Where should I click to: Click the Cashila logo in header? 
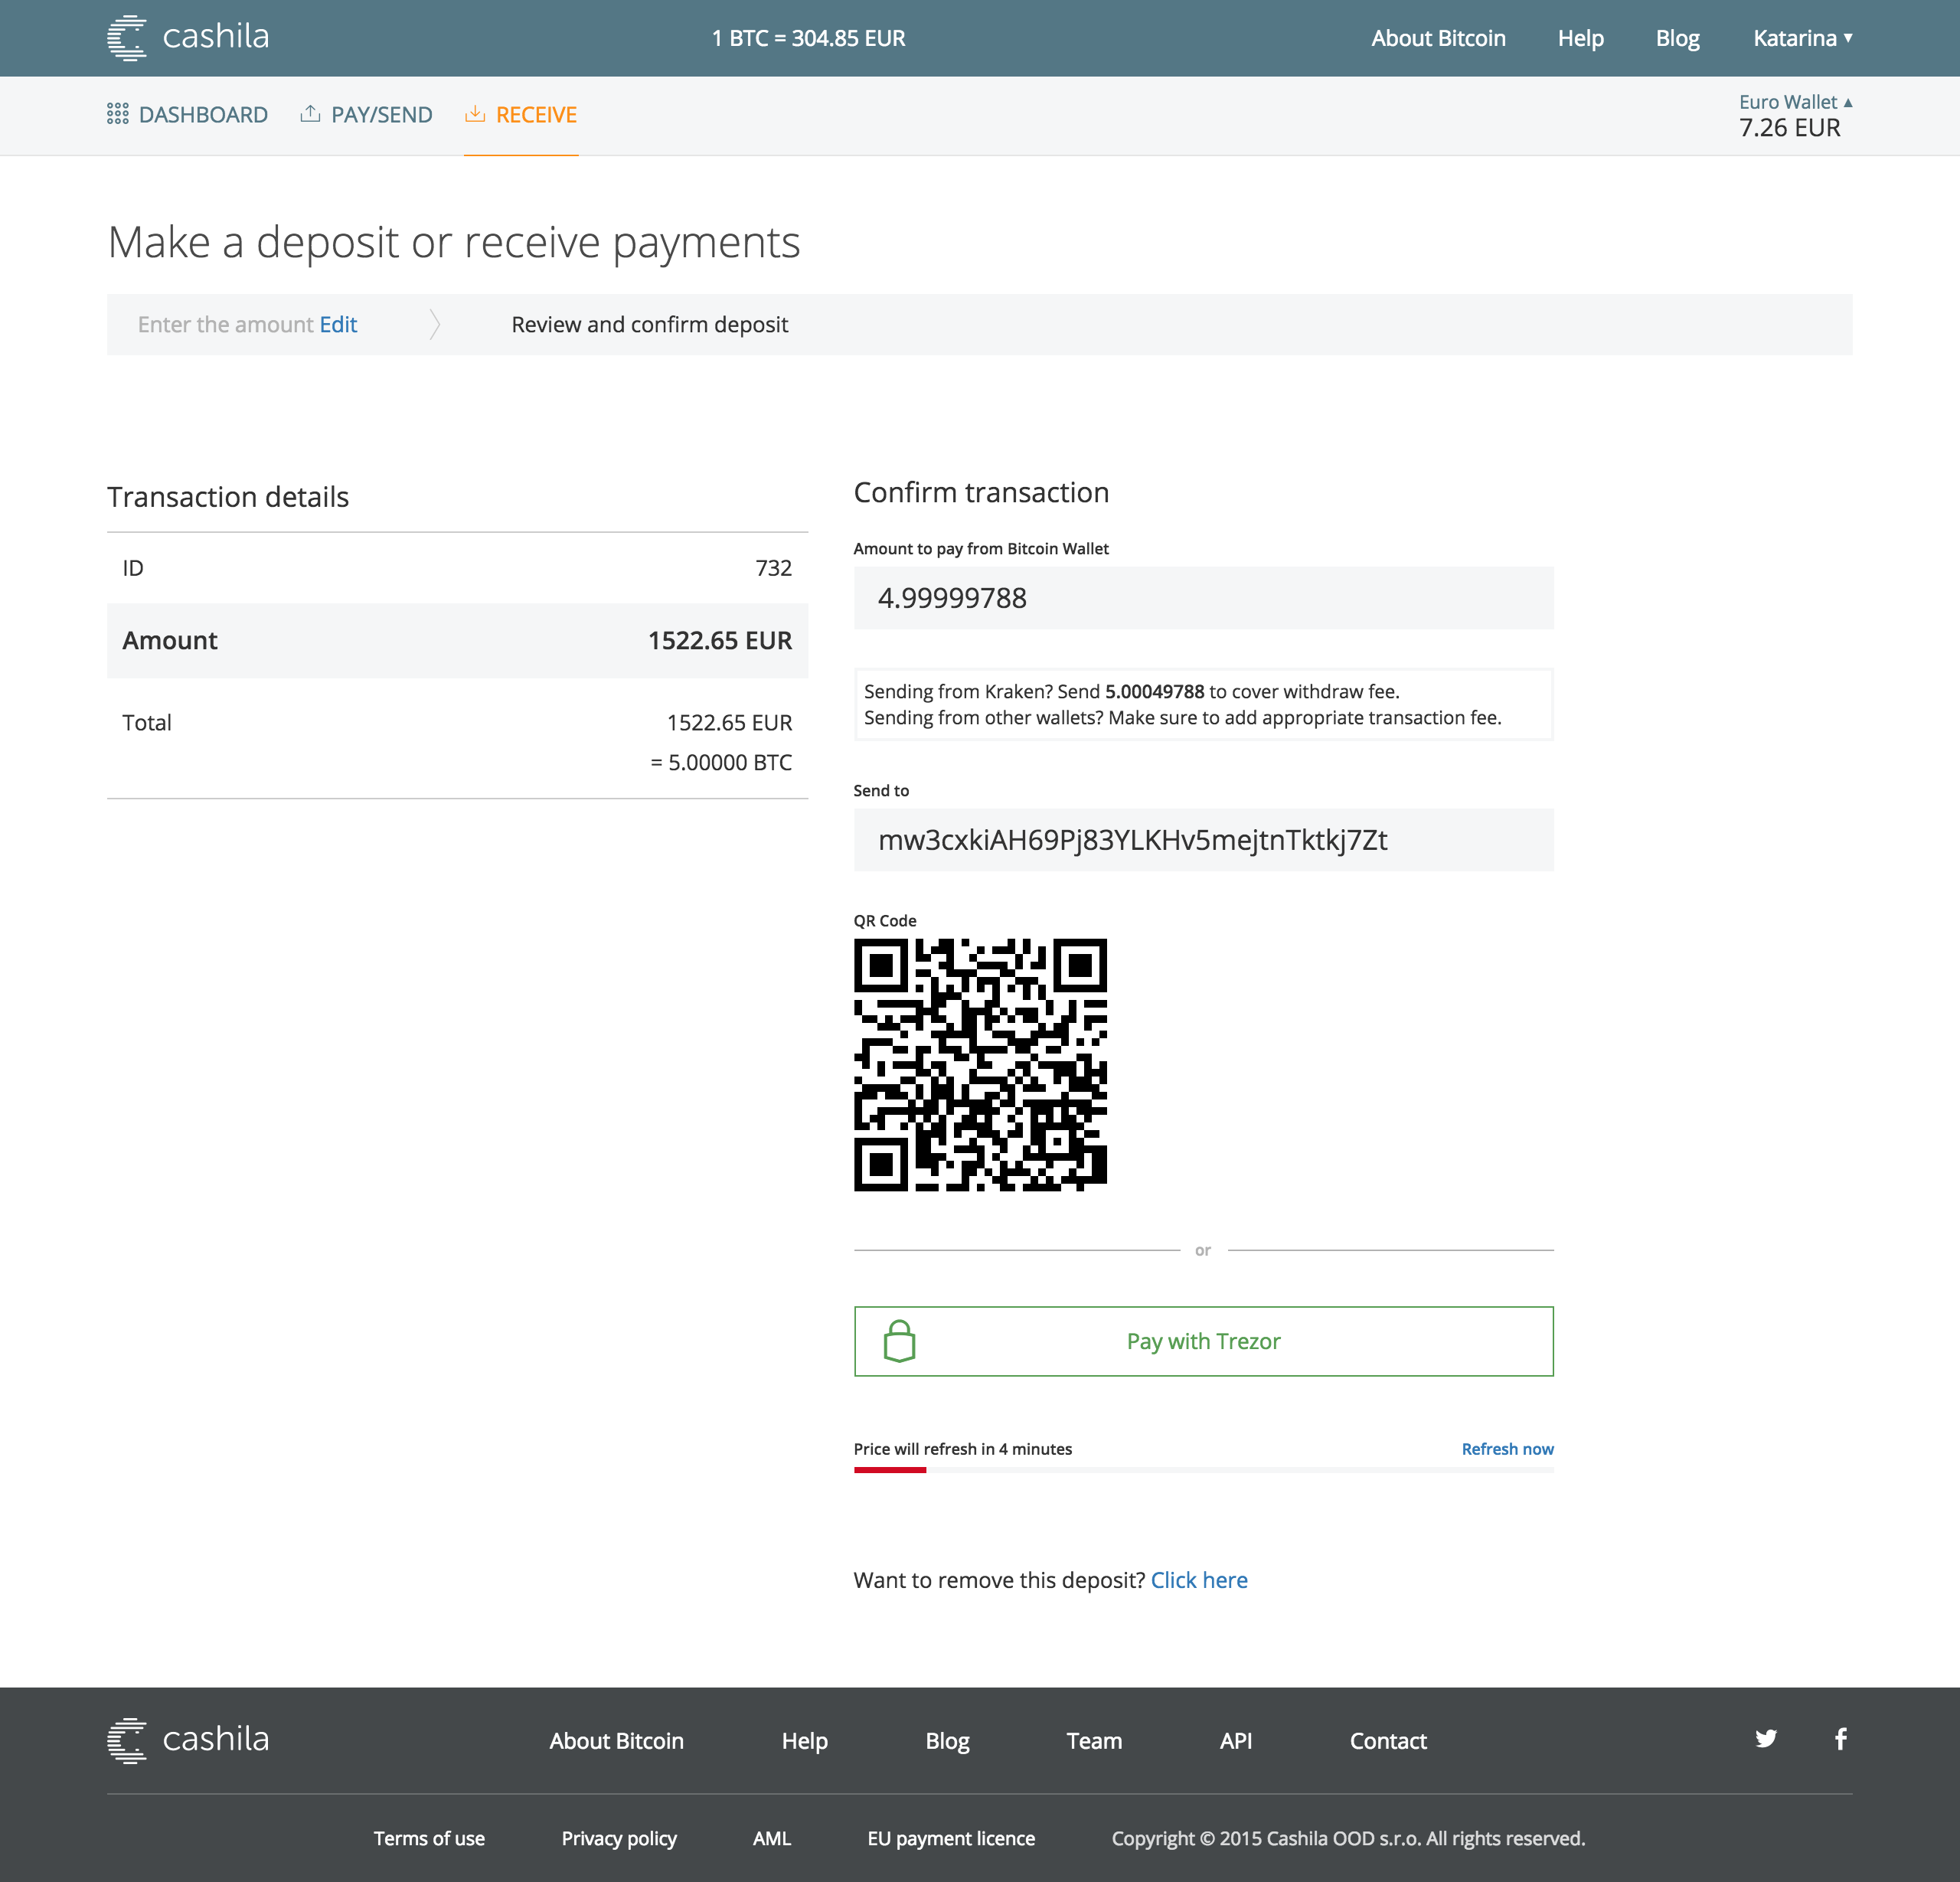pyautogui.click(x=188, y=38)
